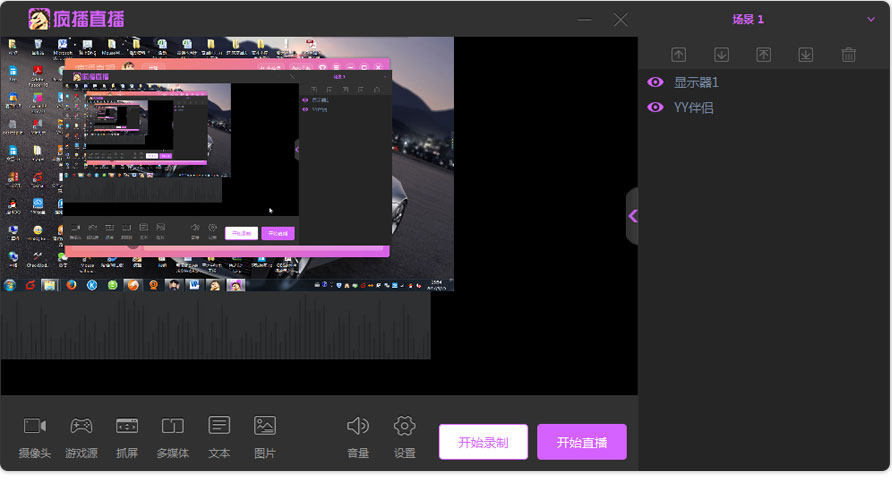
Task: Start live streaming with 开始直播
Action: coord(582,442)
